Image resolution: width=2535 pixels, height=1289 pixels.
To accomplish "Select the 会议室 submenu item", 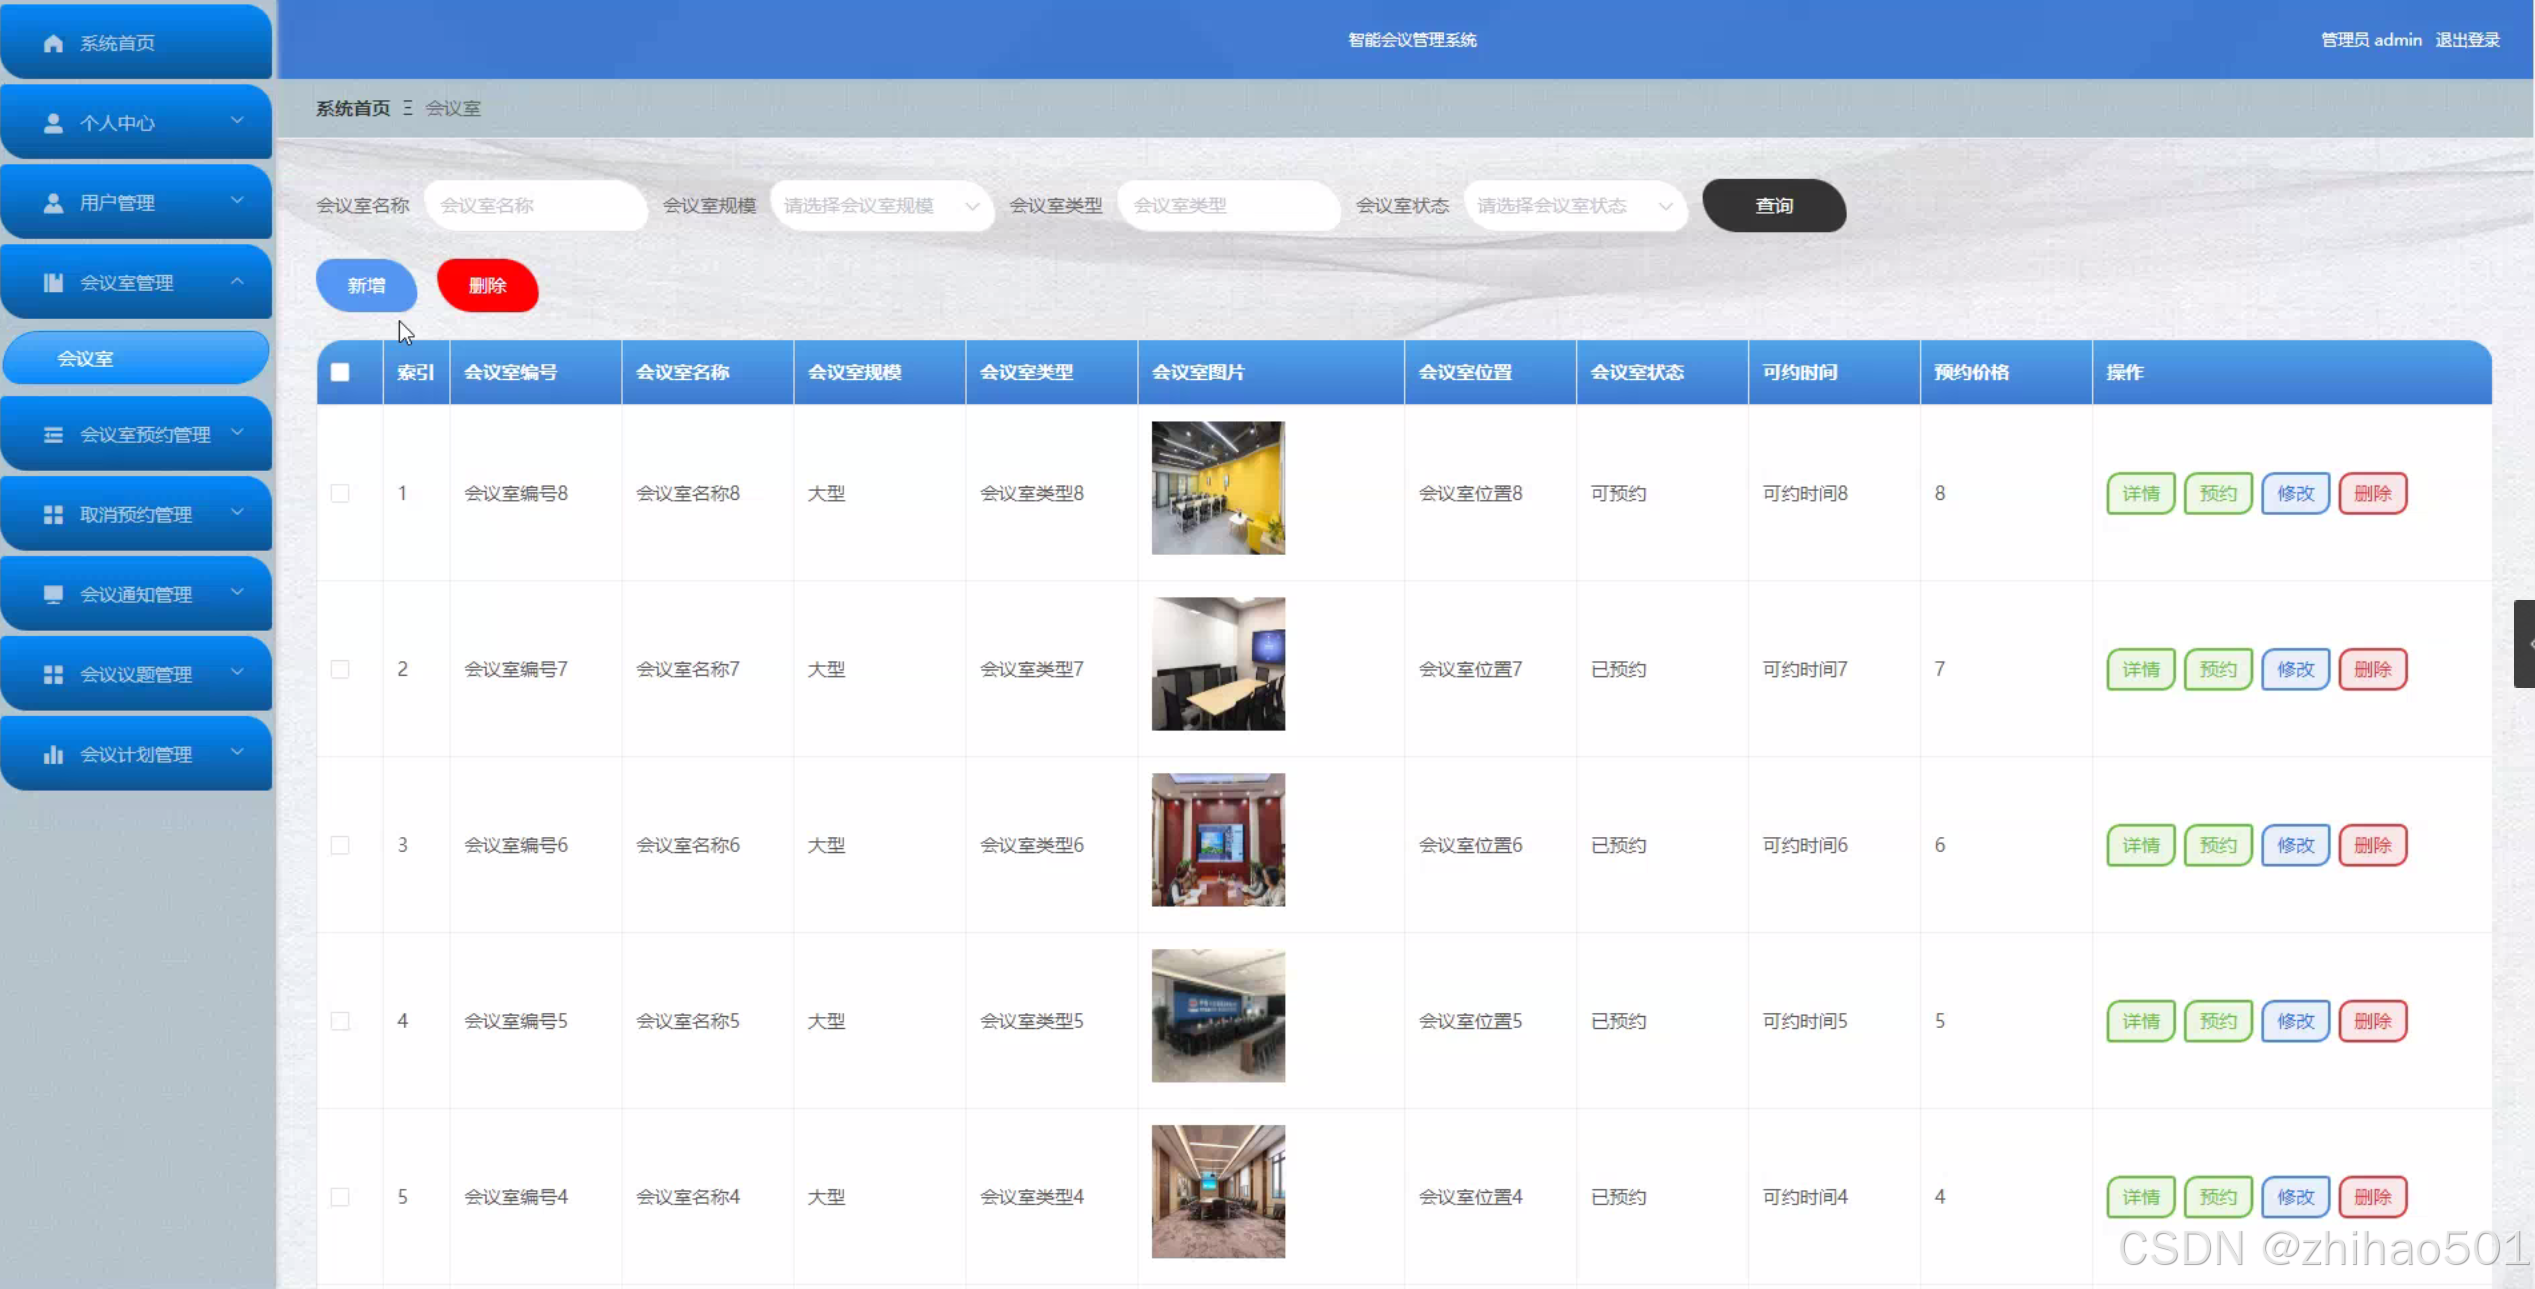I will point(136,358).
